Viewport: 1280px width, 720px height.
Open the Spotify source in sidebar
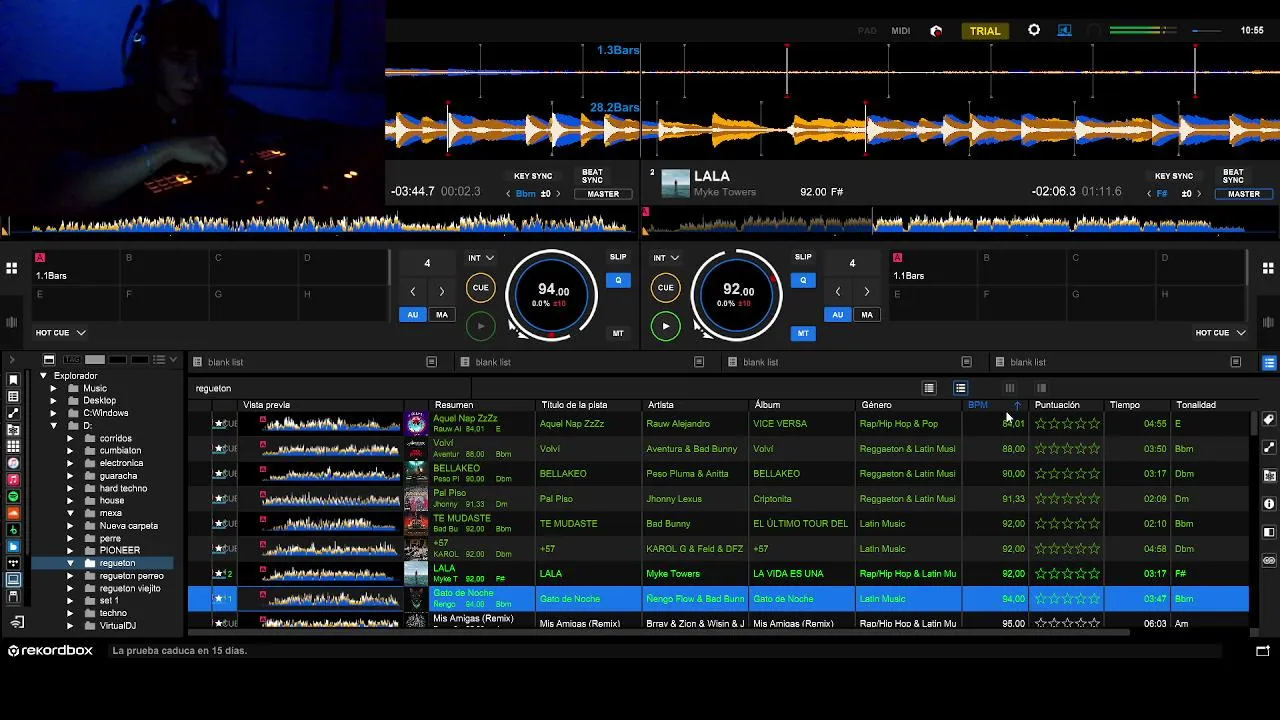pos(13,497)
